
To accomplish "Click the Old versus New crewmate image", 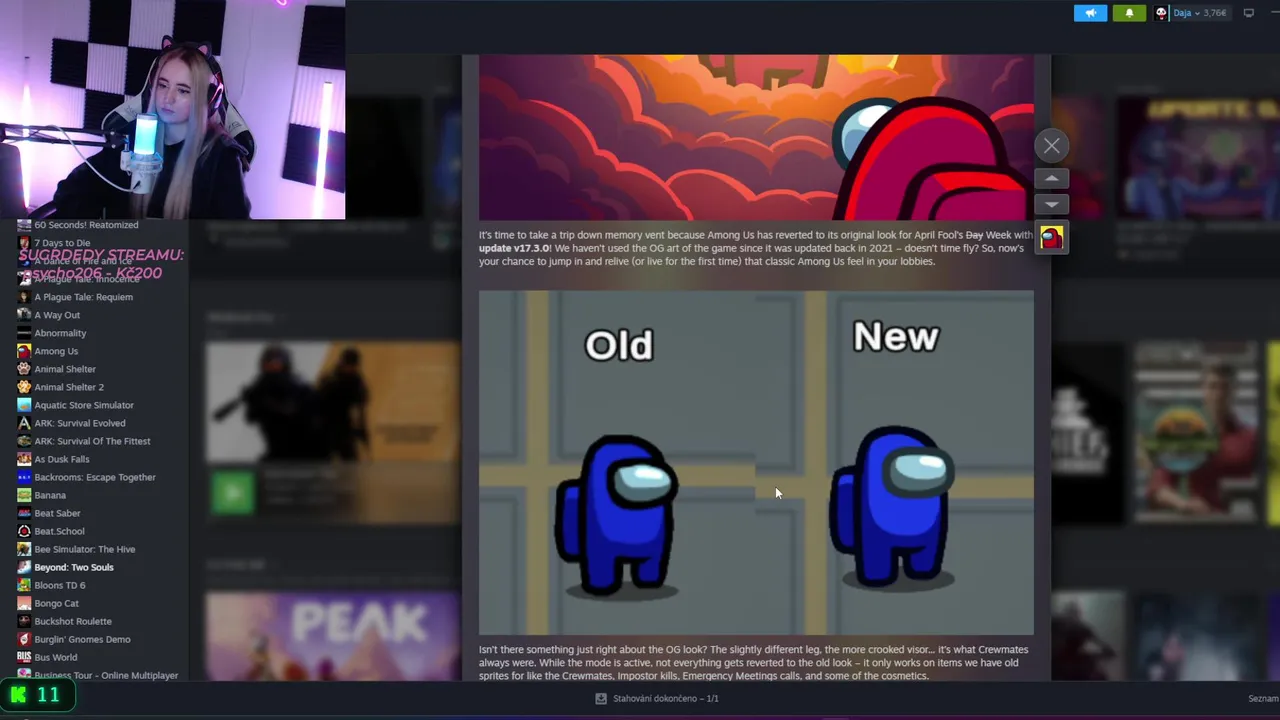I will (x=756, y=463).
